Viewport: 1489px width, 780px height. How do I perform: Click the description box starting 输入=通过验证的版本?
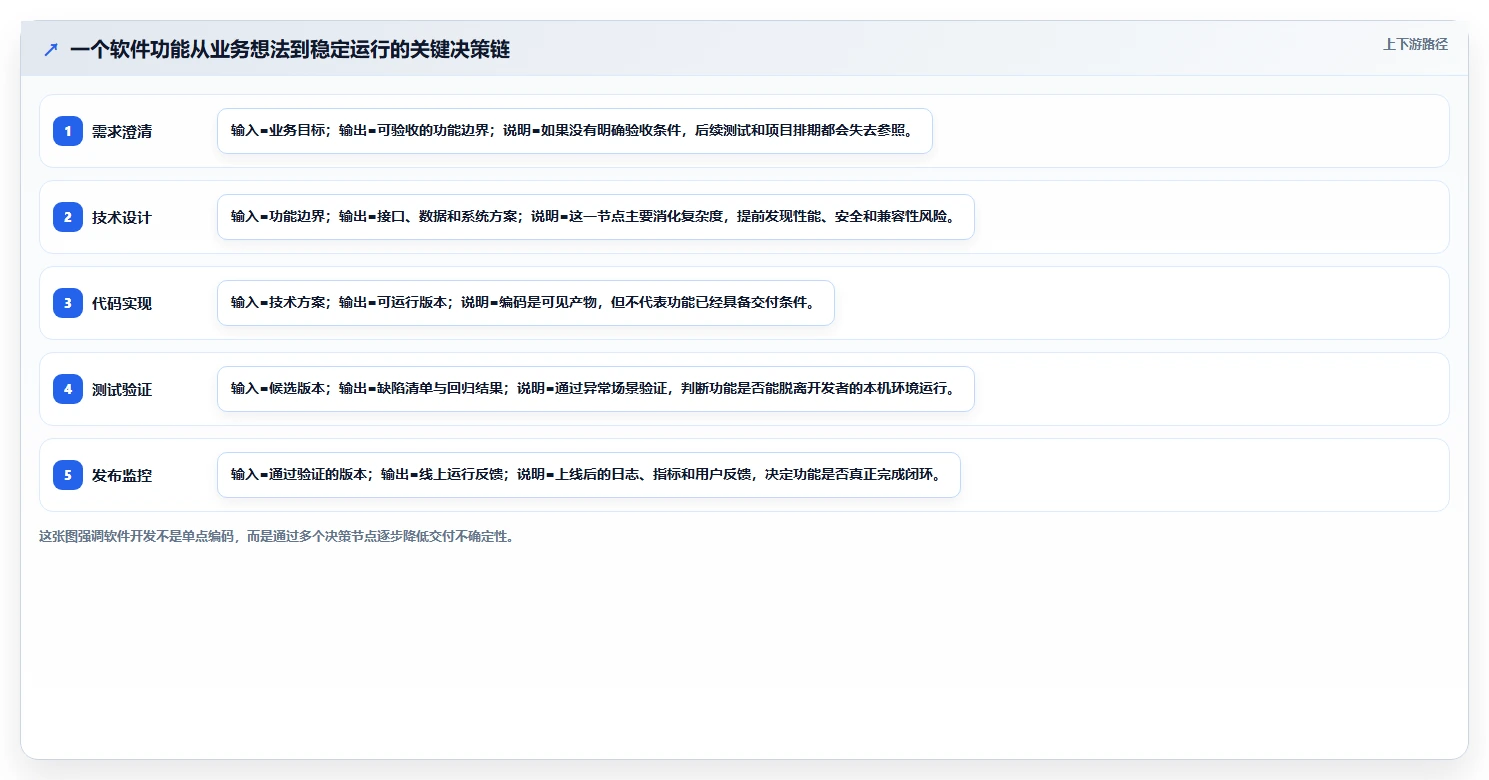click(589, 475)
